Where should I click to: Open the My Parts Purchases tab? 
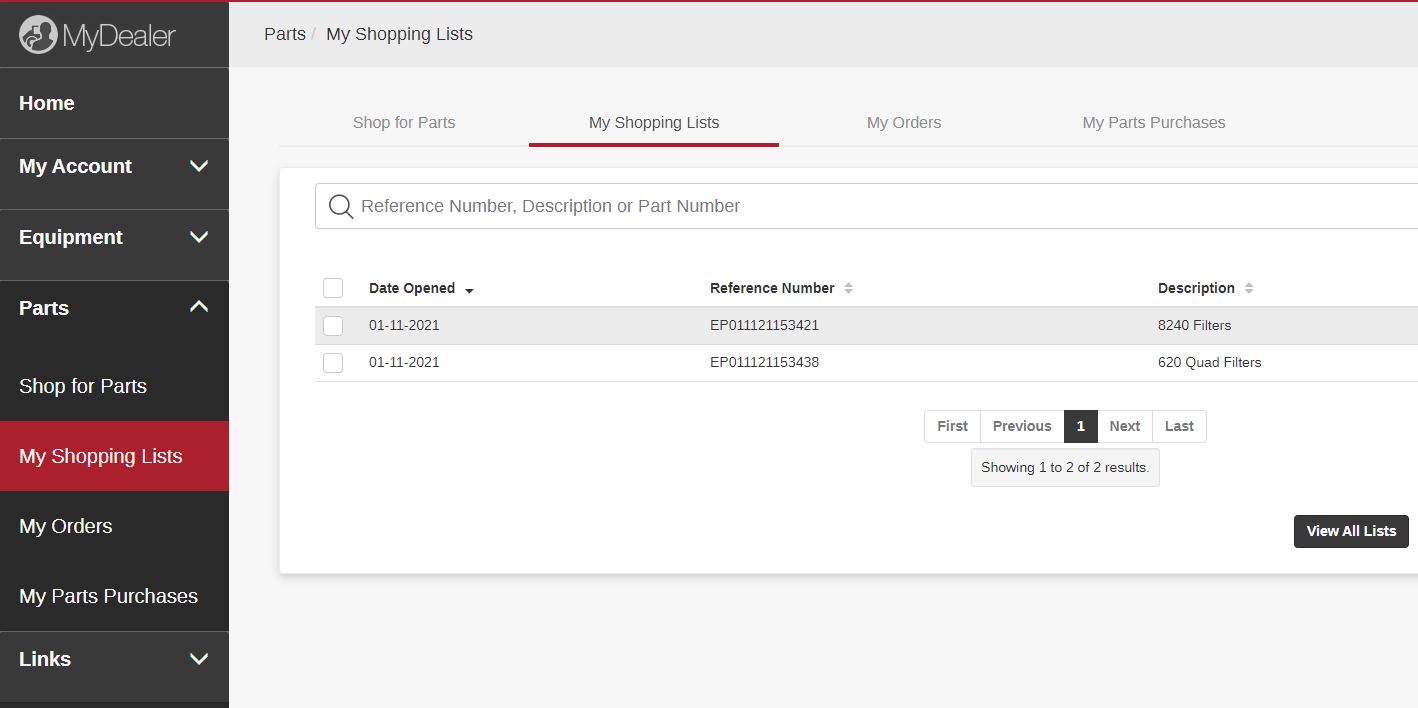[1153, 122]
